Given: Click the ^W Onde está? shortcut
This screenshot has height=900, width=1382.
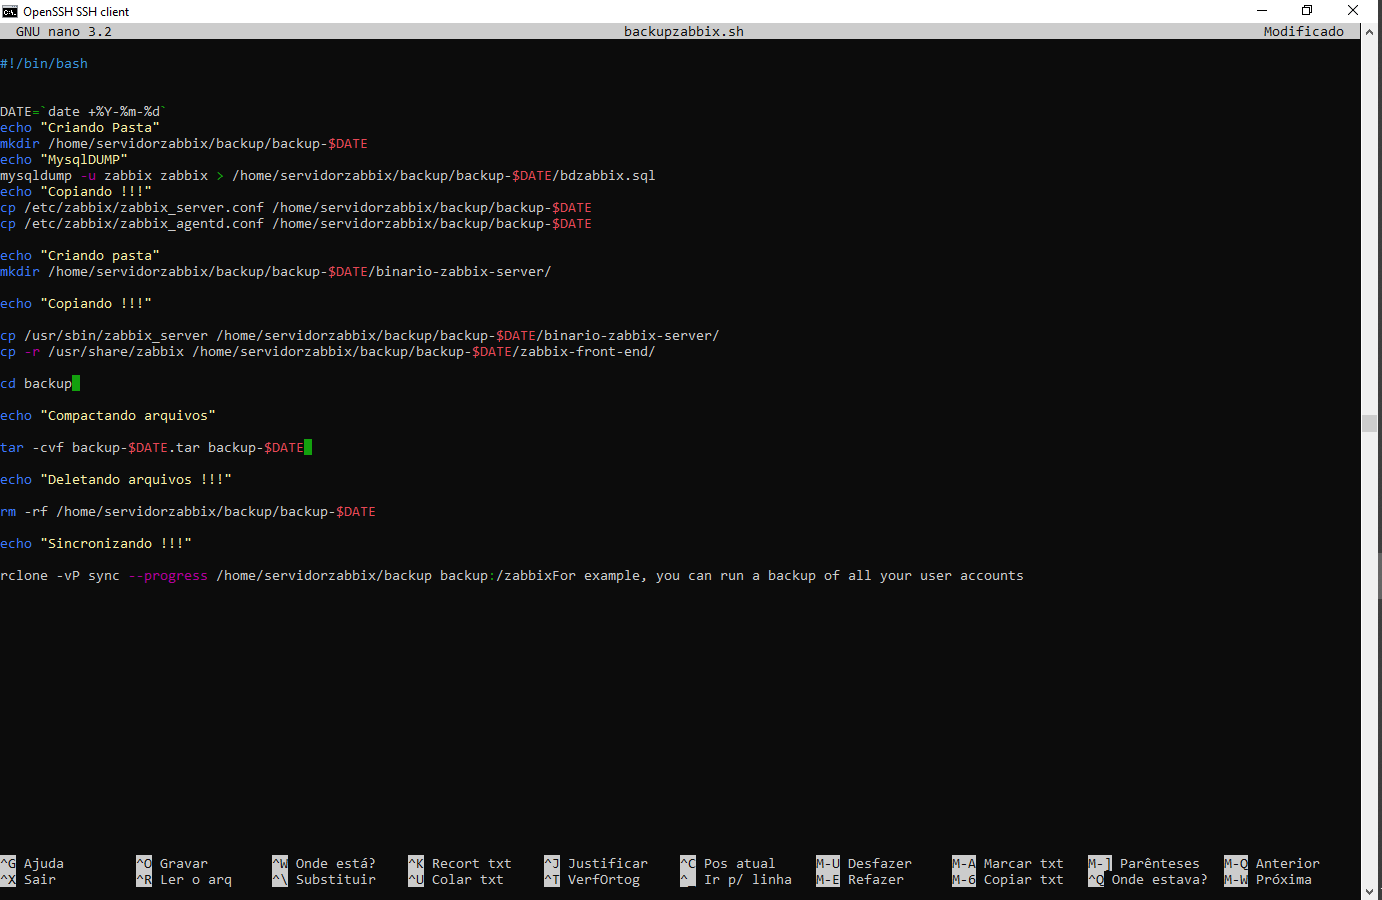Looking at the screenshot, I should click(x=324, y=863).
